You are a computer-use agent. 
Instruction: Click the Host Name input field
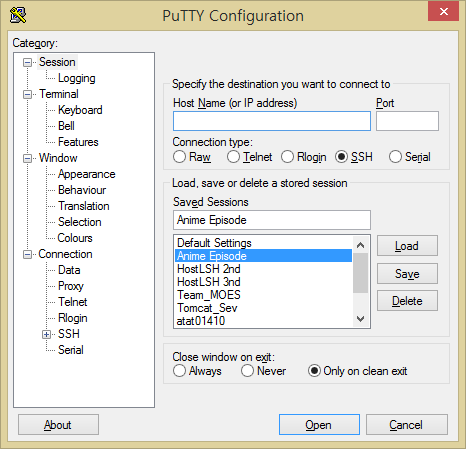coord(272,121)
